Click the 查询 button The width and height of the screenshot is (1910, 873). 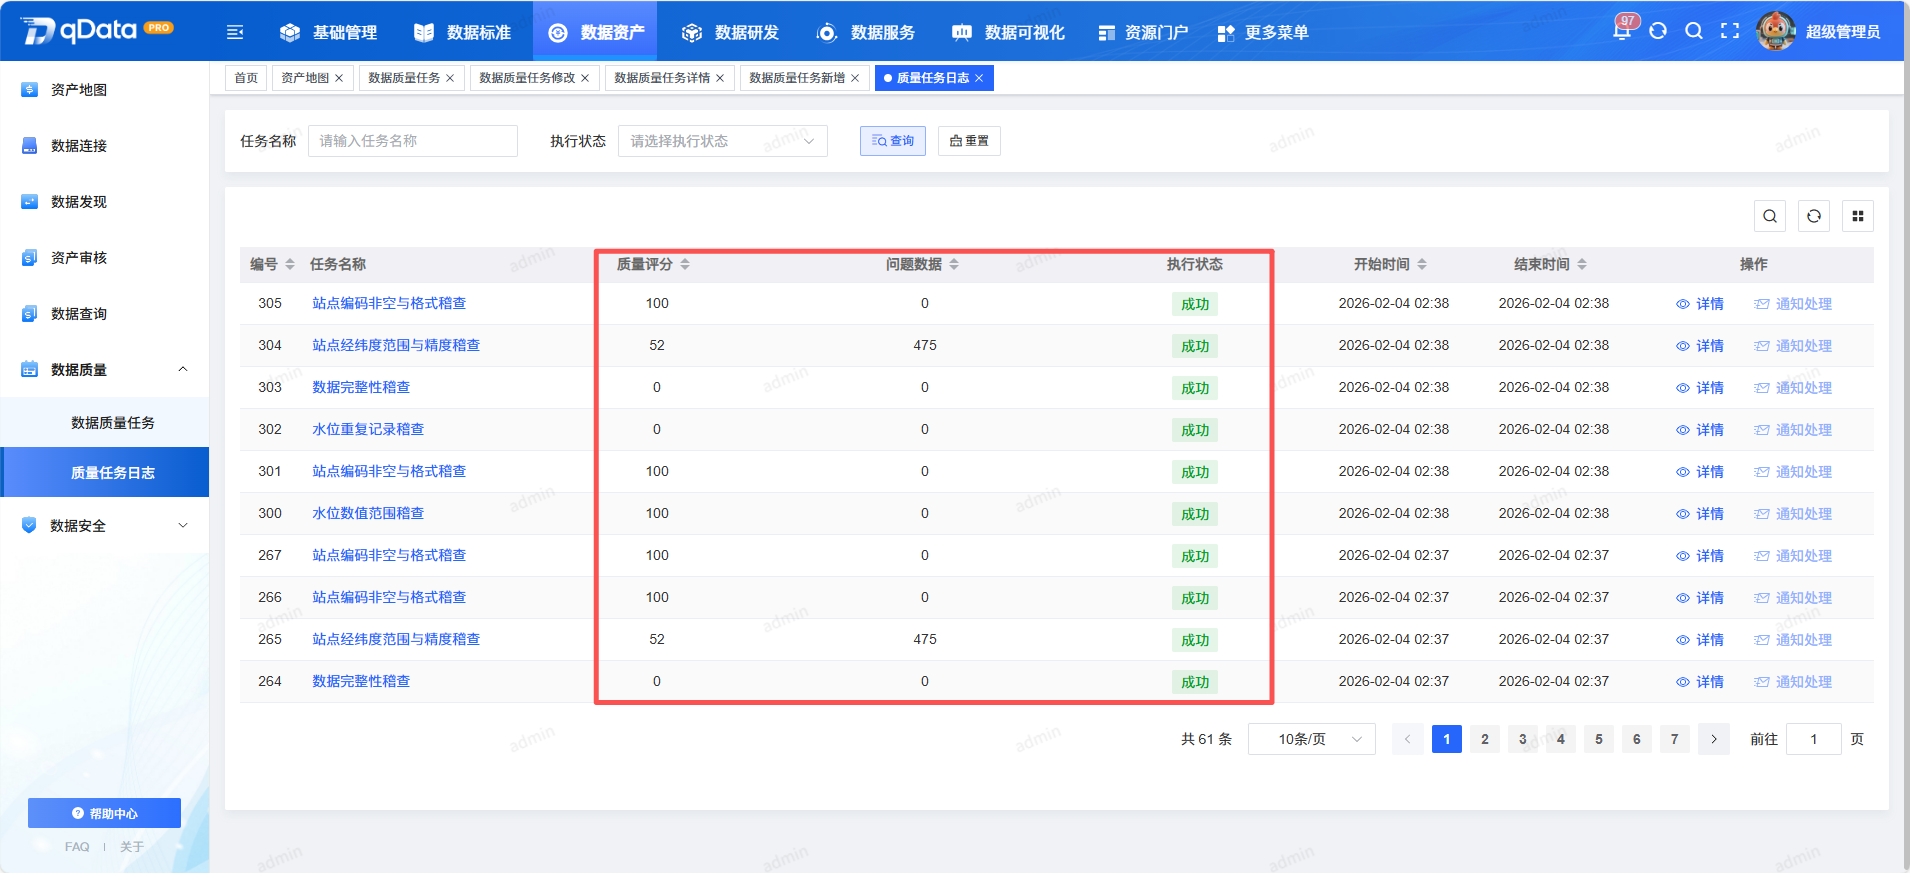tap(893, 141)
